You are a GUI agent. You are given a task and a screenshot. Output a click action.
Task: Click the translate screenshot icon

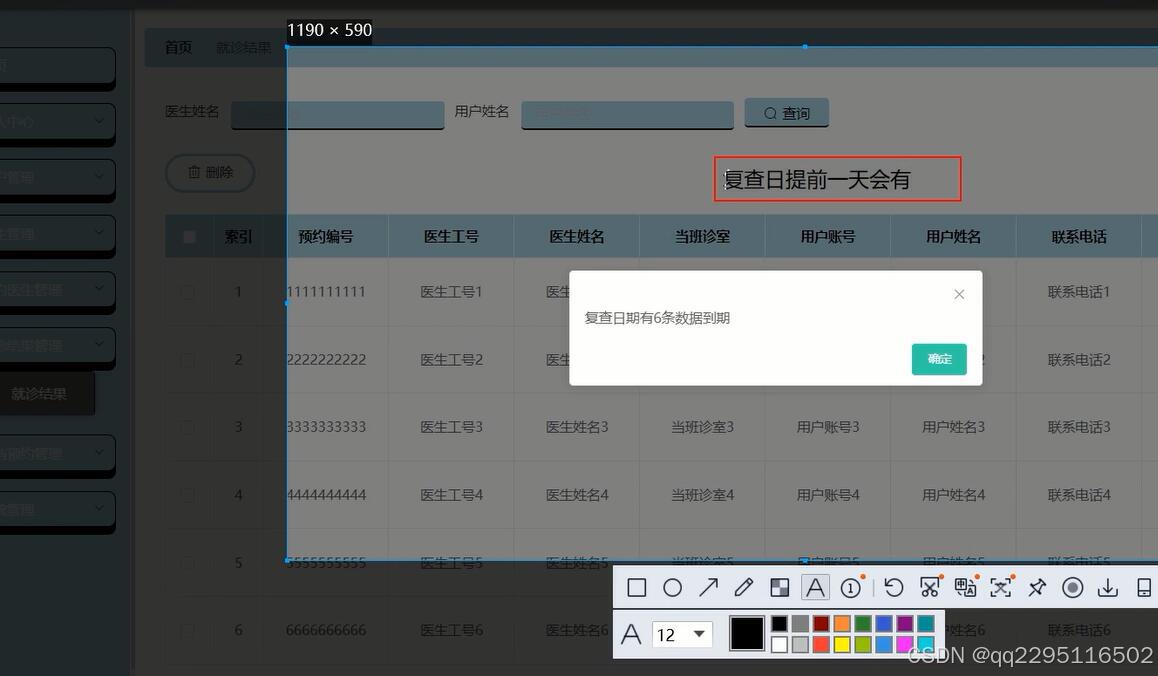point(965,588)
